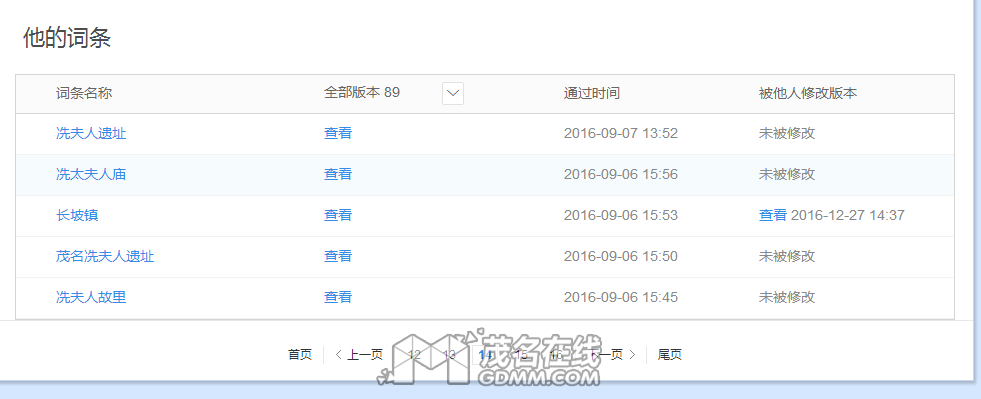
Task: Select page 12 in pagination
Action: [x=414, y=355]
